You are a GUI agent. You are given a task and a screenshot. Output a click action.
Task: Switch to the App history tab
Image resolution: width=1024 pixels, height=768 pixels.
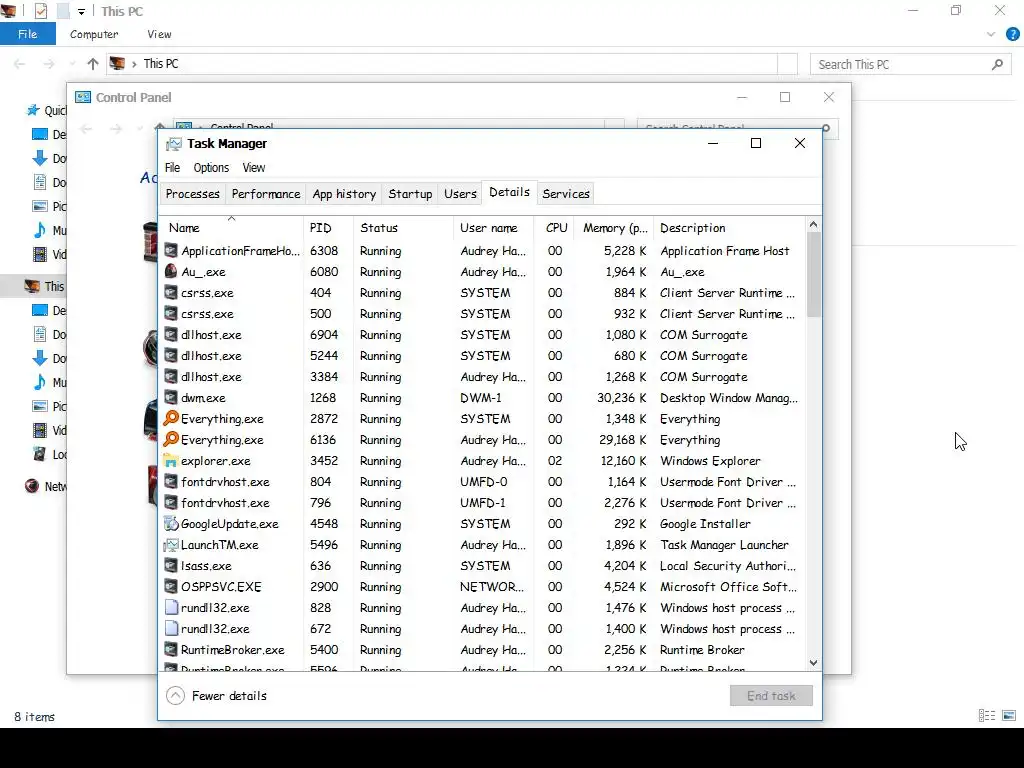tap(344, 194)
